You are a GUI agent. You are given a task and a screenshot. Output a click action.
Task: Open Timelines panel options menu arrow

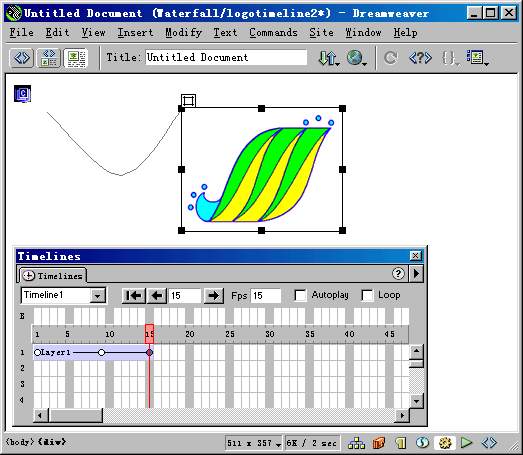click(x=417, y=274)
